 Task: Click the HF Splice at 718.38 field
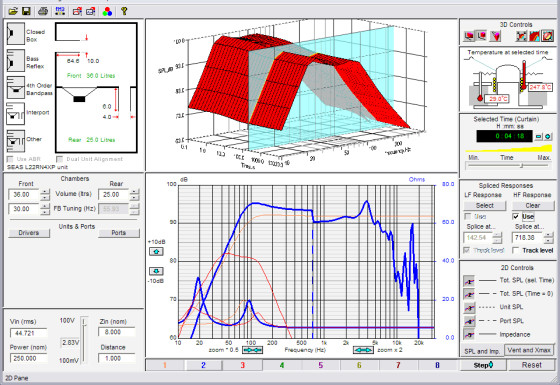pyautogui.click(x=528, y=238)
